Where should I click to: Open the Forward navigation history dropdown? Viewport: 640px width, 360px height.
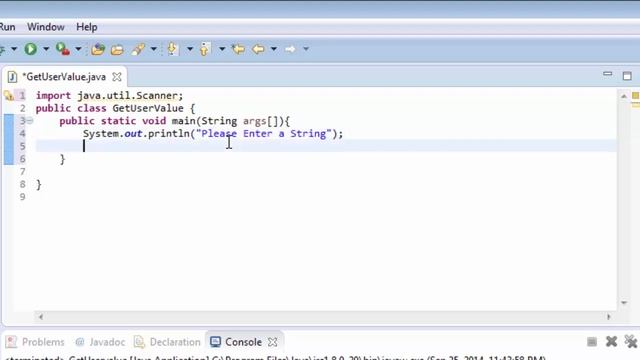(306, 49)
